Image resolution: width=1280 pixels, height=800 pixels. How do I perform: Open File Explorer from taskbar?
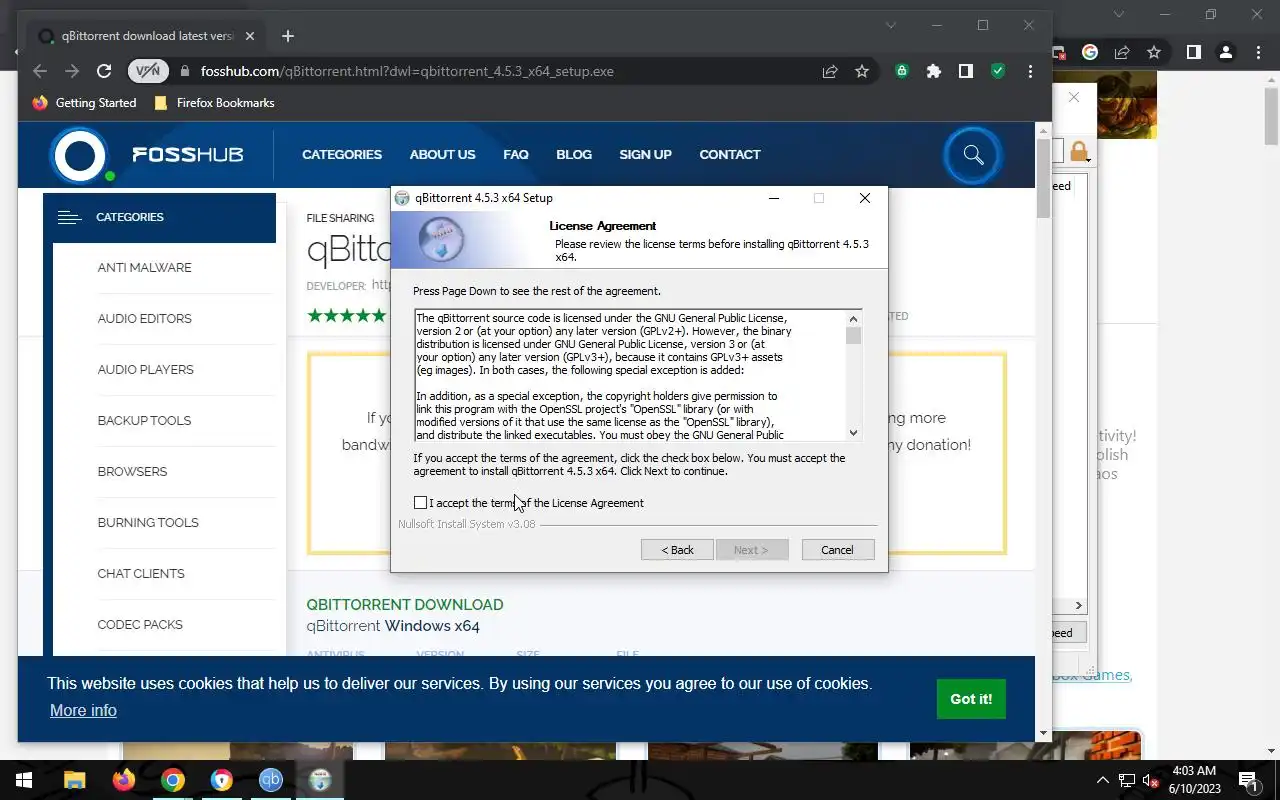(75, 780)
